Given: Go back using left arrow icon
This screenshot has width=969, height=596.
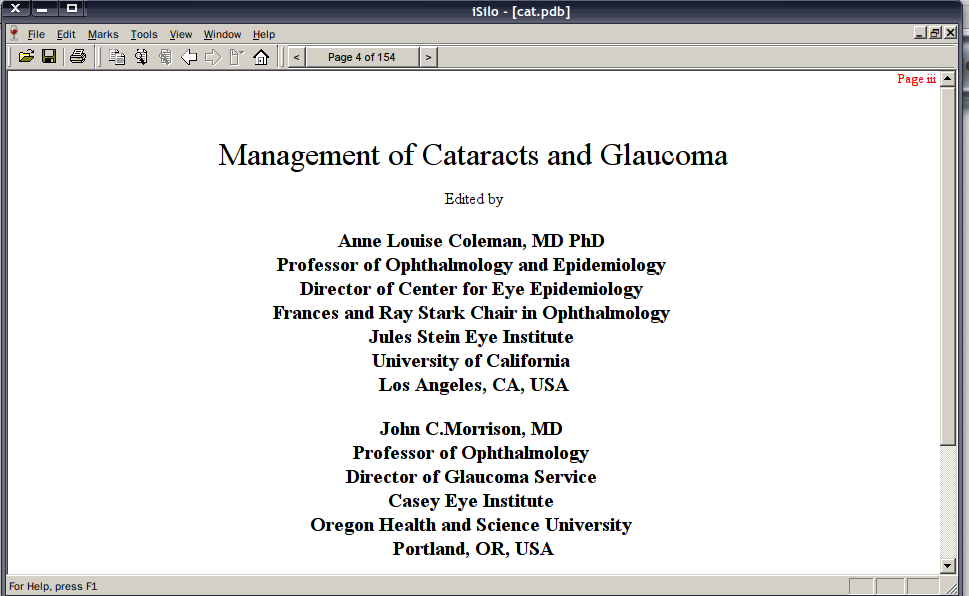Looking at the screenshot, I should 188,57.
